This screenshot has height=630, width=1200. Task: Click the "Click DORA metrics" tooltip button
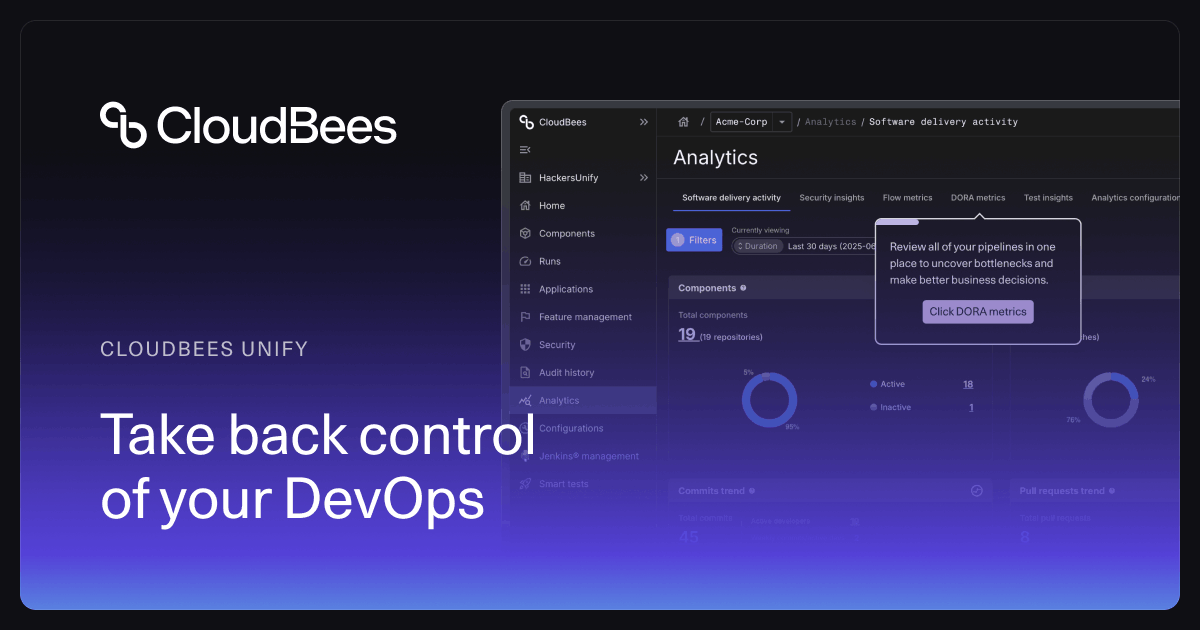978,312
